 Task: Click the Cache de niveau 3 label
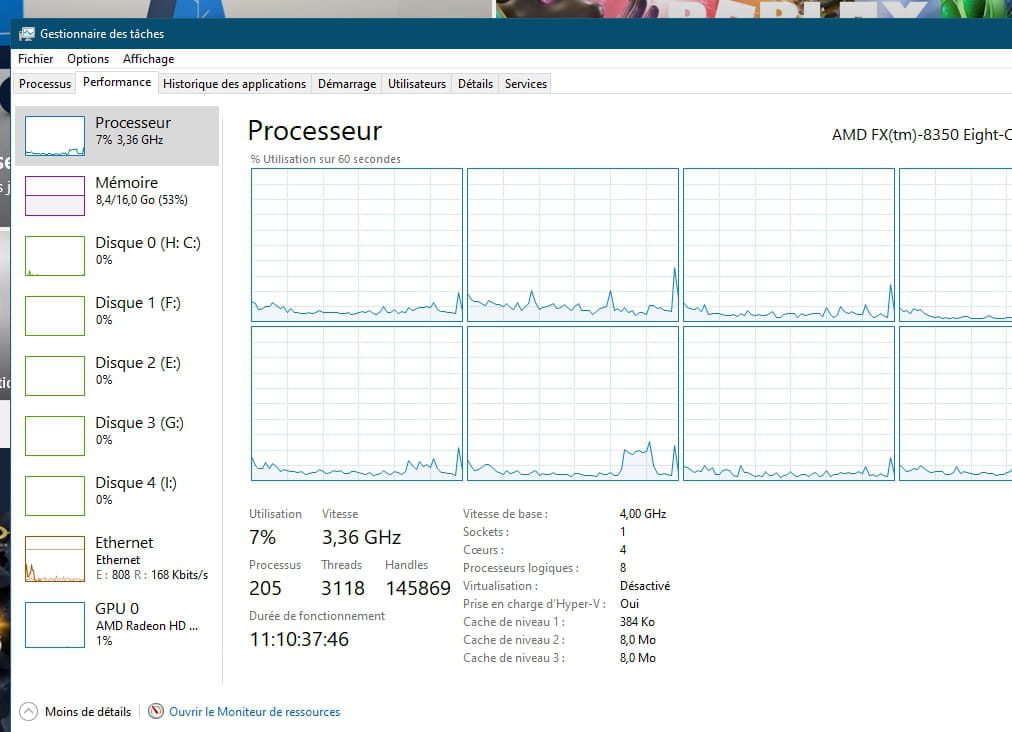[514, 658]
